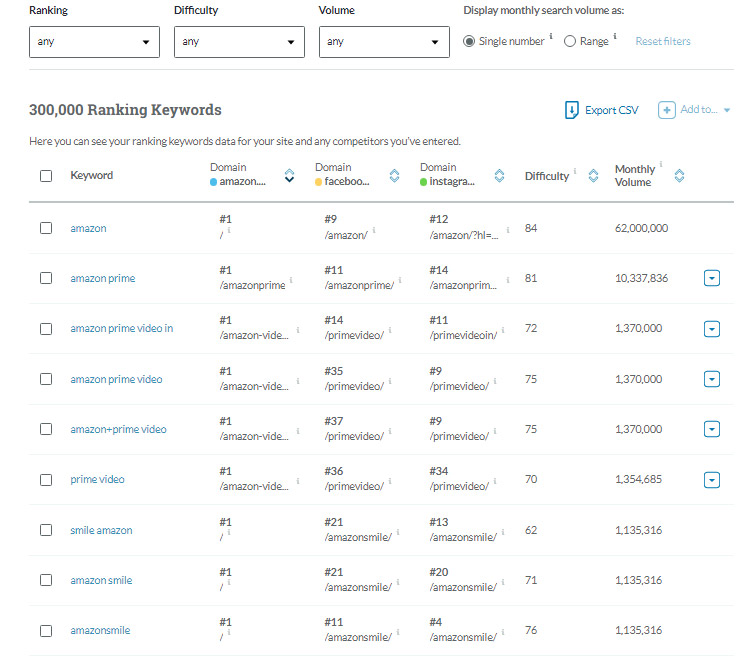Tick the checkbox for amazon prime keyword
This screenshot has height=667, width=750.
coord(46,278)
